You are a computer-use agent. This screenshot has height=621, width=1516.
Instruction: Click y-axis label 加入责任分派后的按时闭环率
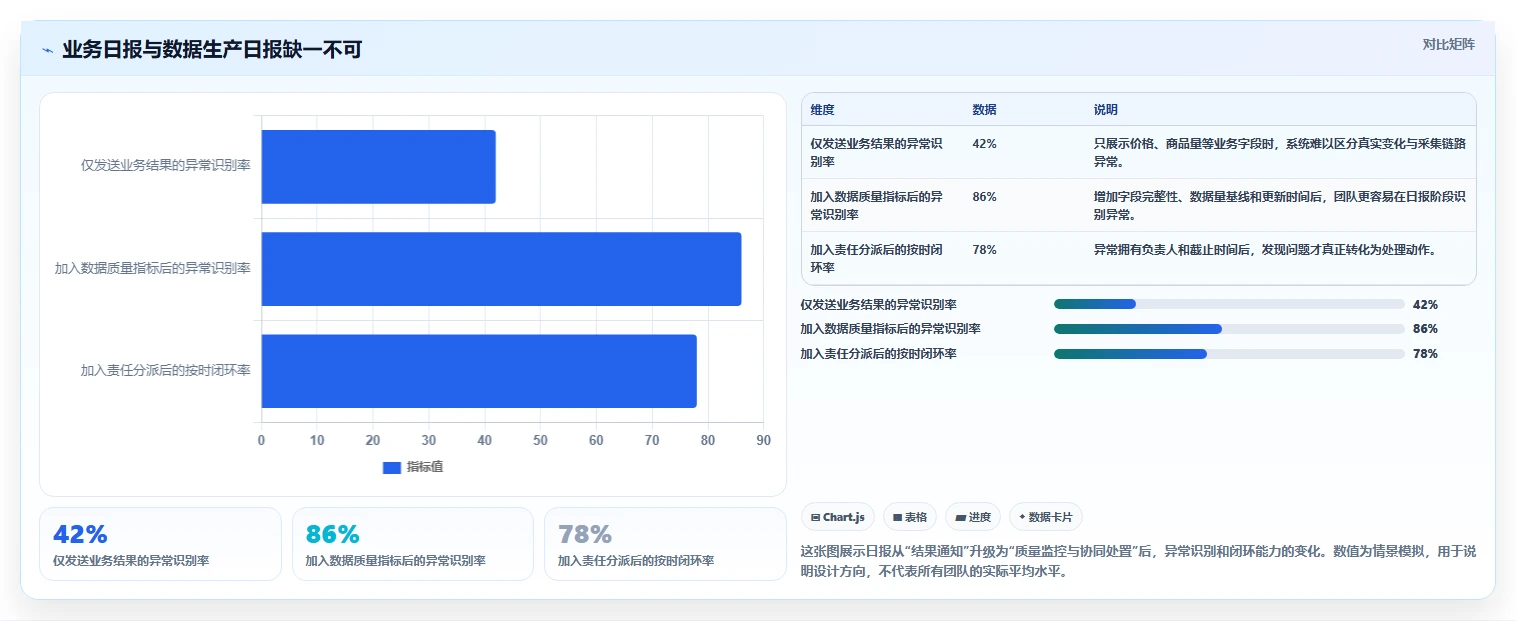click(166, 371)
